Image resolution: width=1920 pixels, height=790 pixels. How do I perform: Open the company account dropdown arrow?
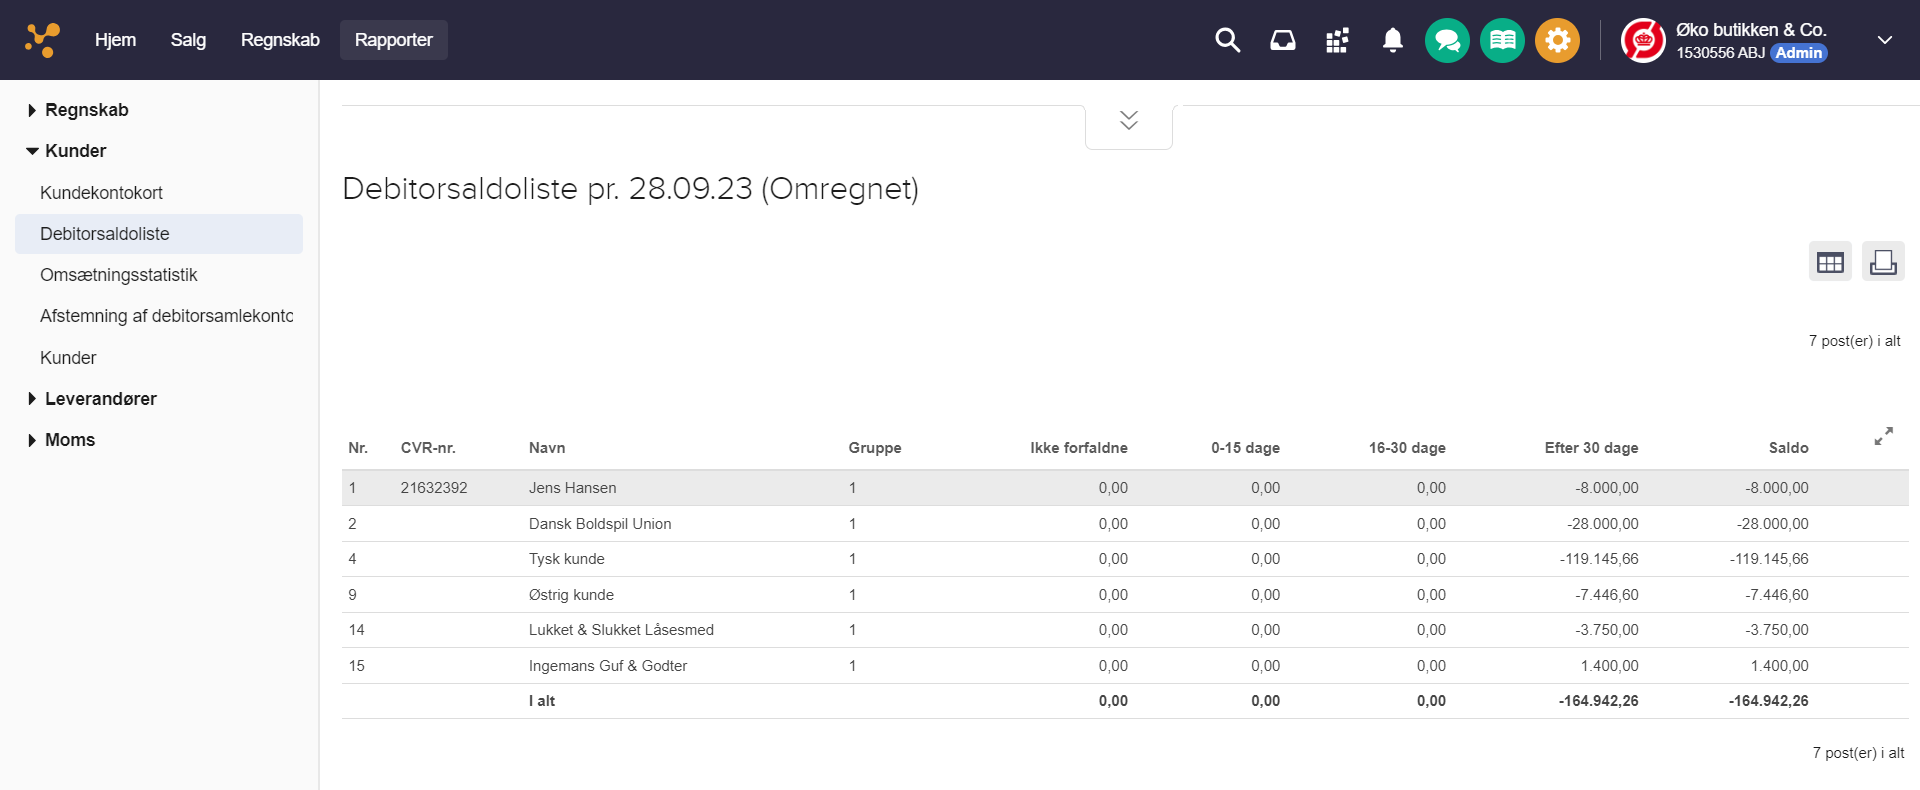click(1884, 40)
